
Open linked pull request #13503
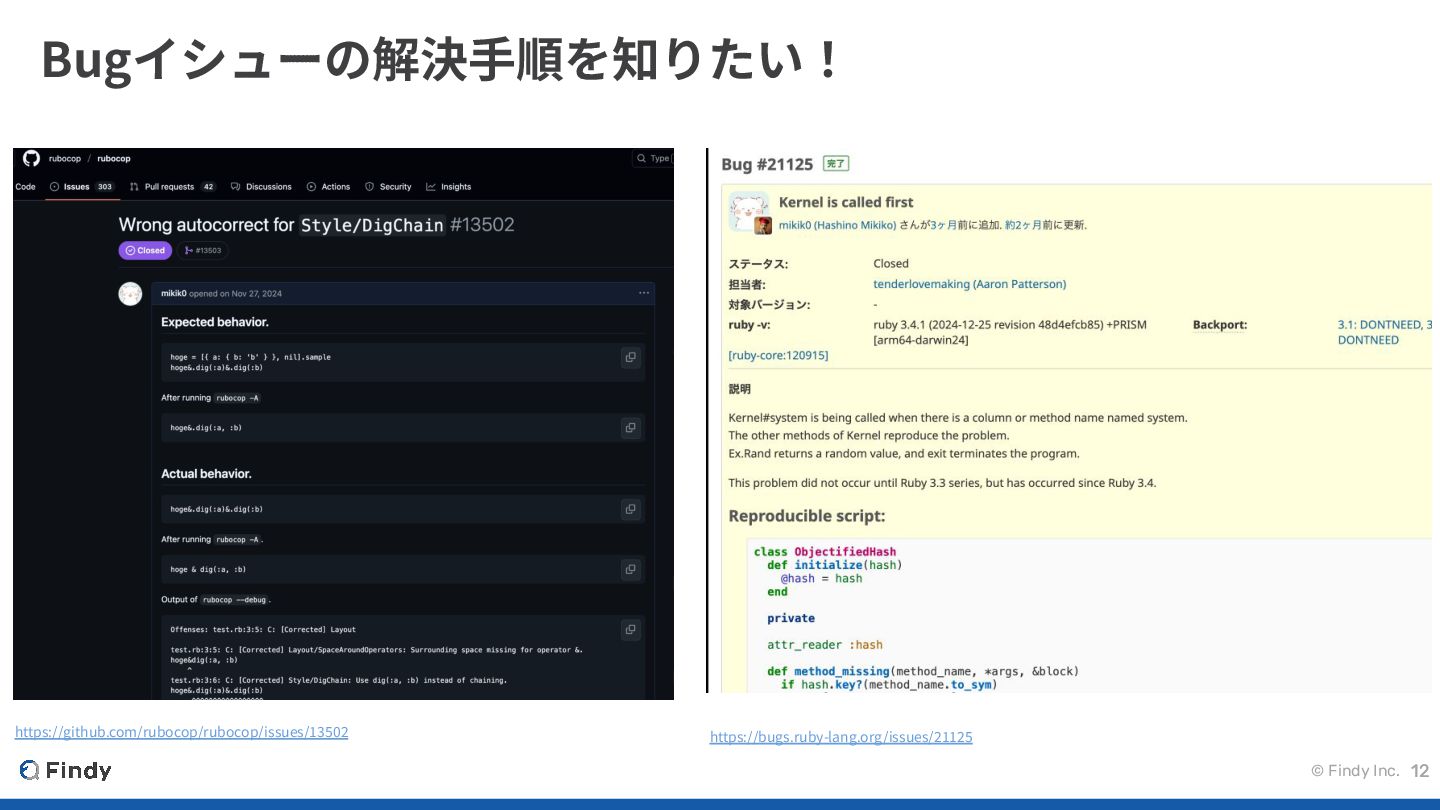click(x=203, y=250)
